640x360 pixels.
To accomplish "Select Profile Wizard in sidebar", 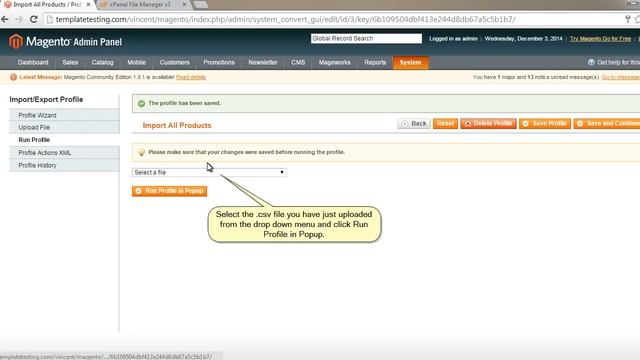I will [x=64, y=115].
